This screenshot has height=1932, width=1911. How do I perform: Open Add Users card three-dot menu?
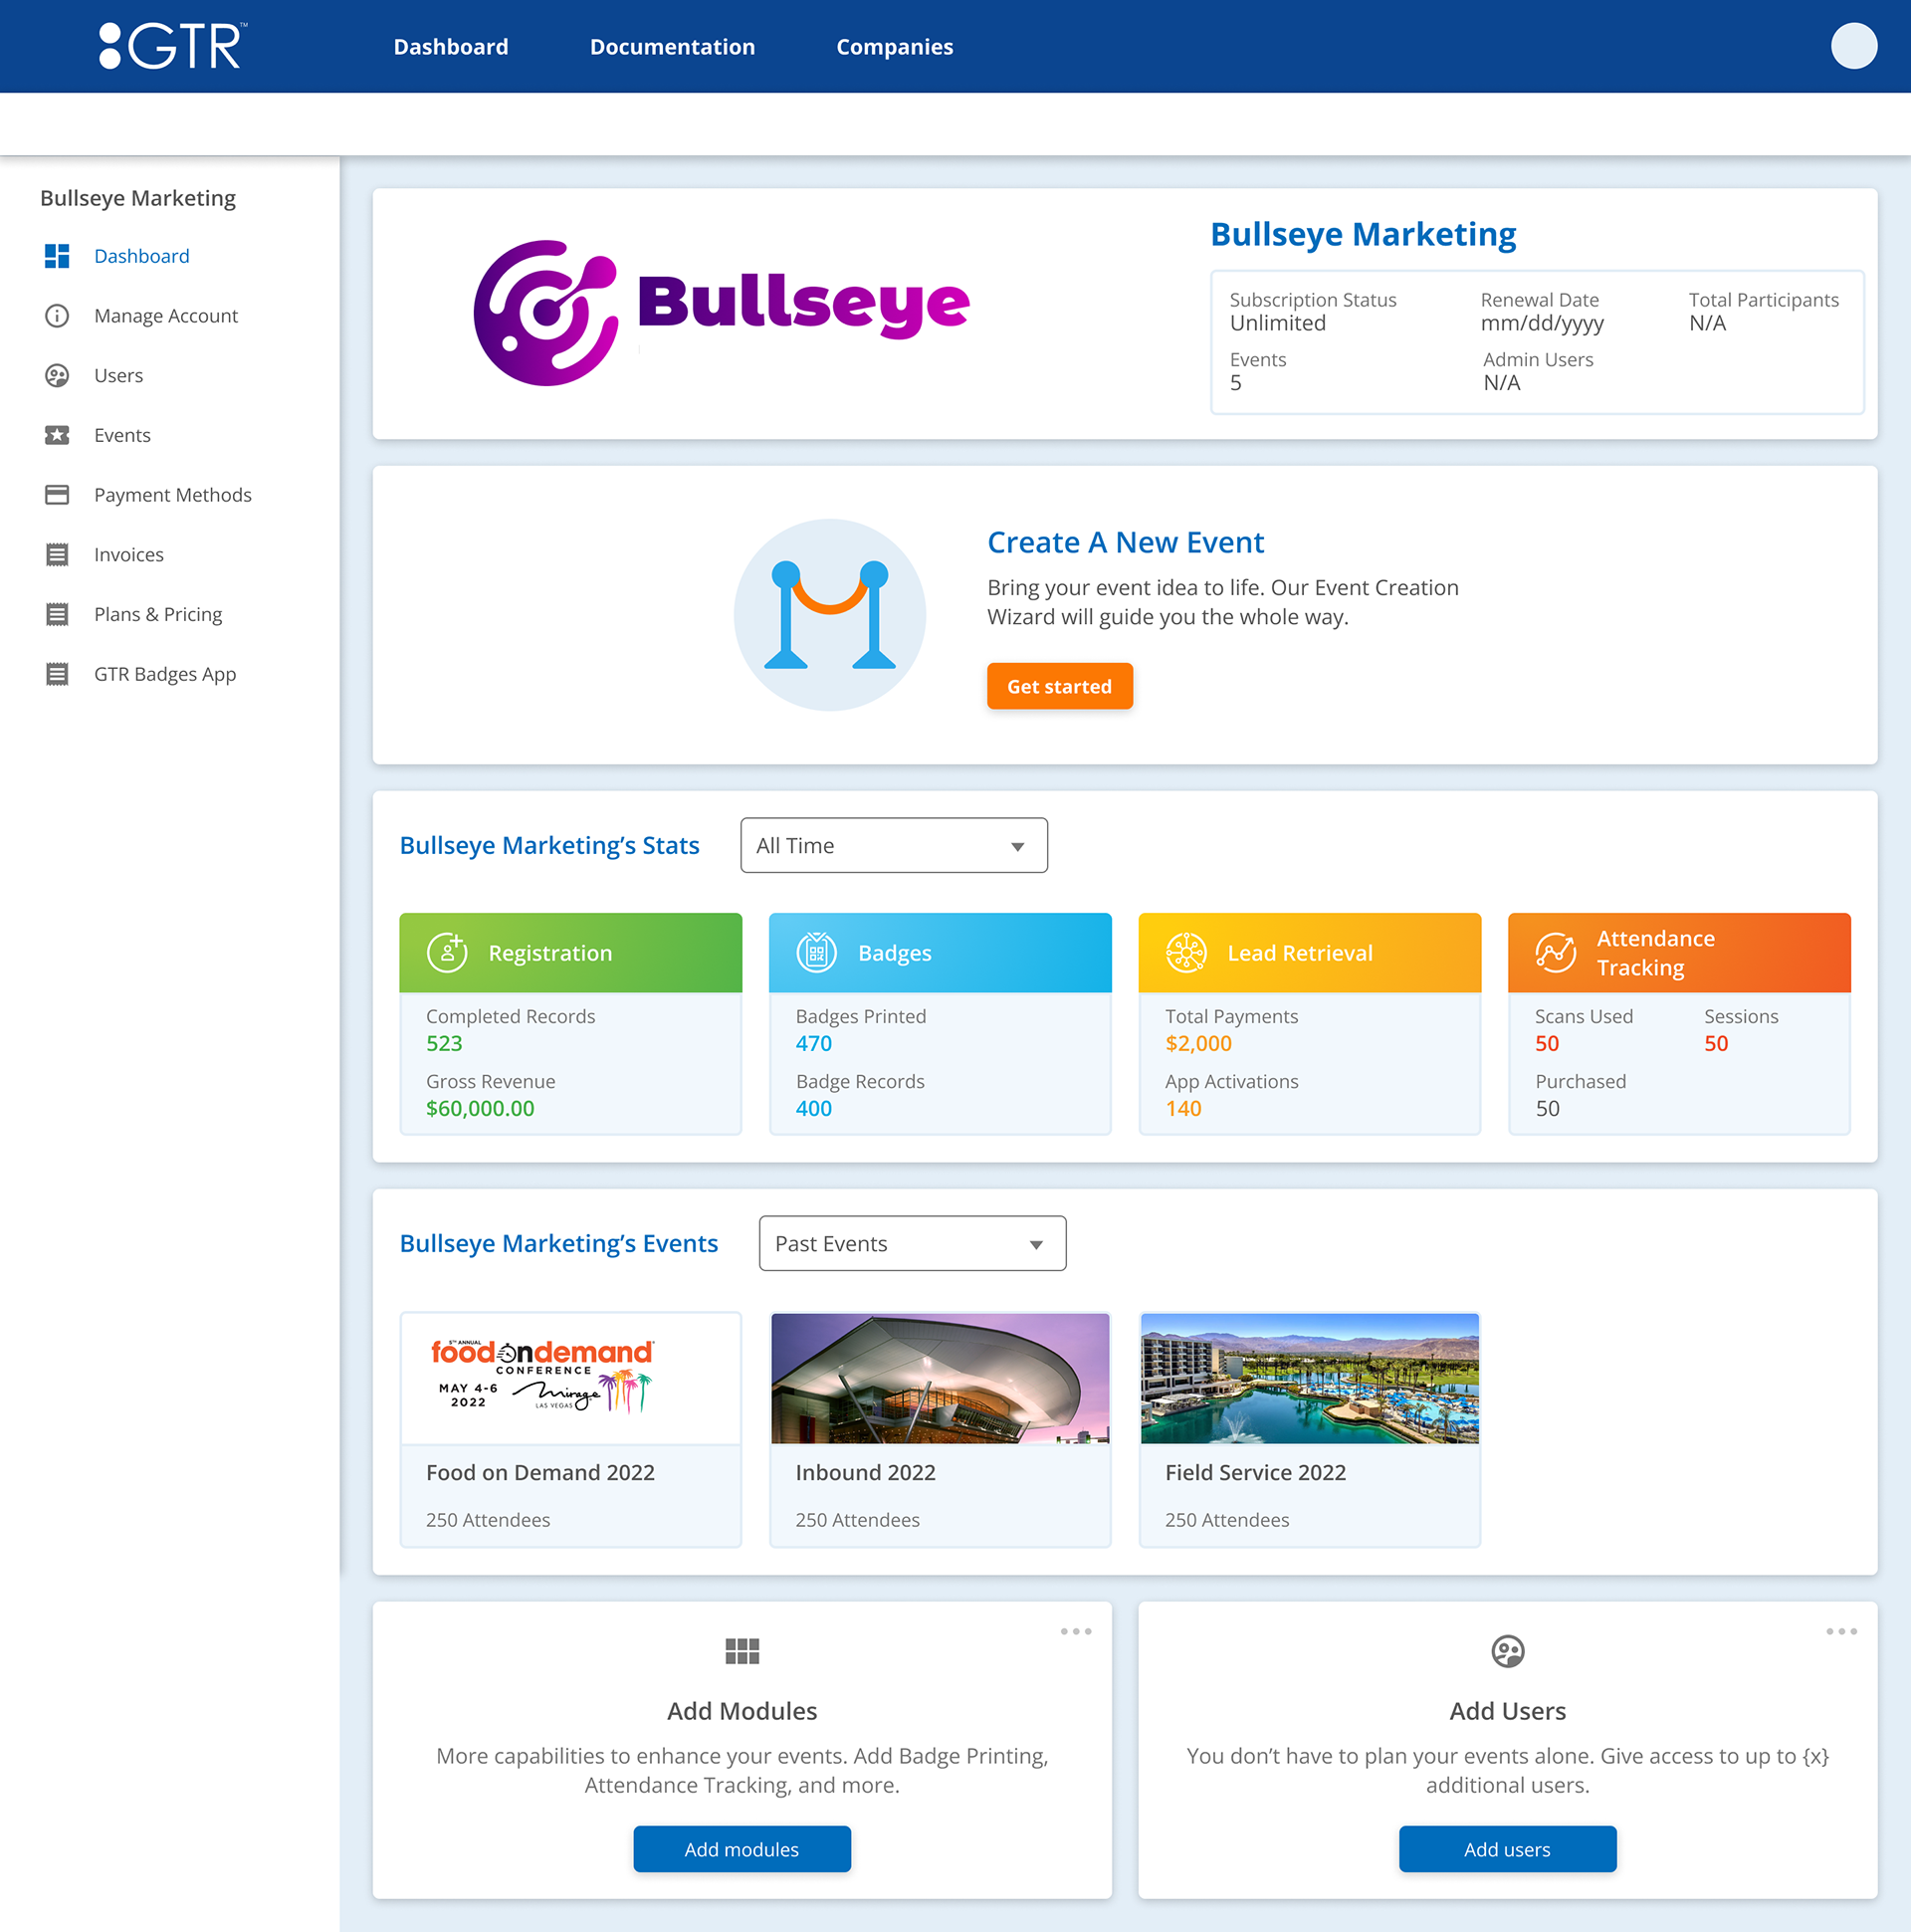point(1841,1631)
